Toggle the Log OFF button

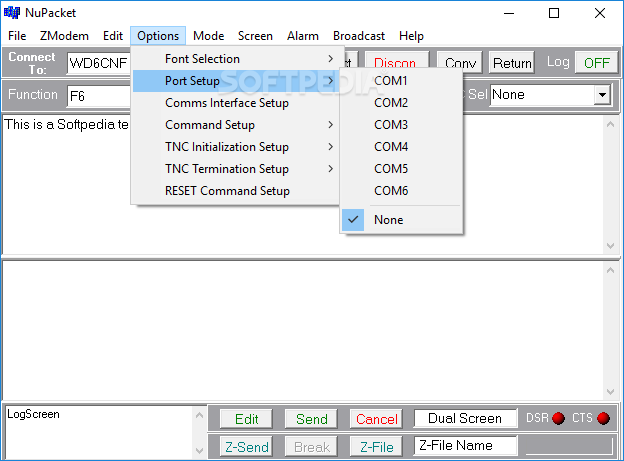click(x=596, y=63)
